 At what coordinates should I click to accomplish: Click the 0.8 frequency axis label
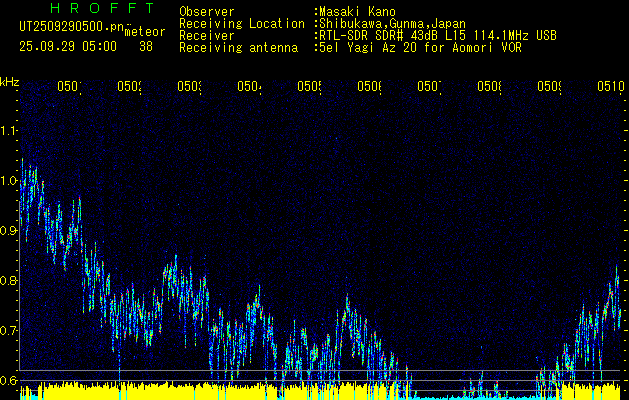tap(9, 280)
